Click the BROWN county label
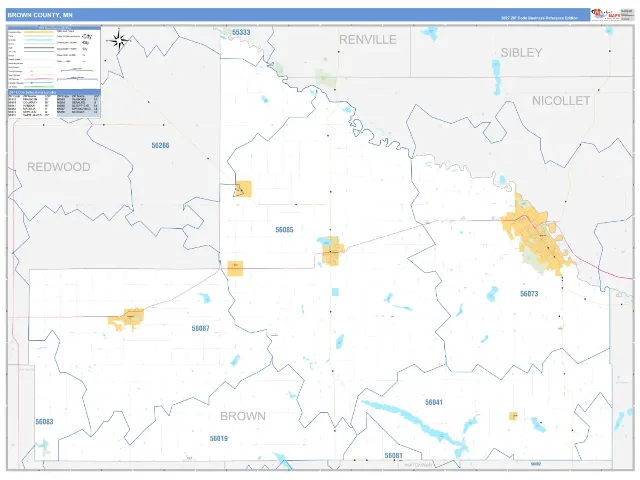The height and width of the screenshot is (480, 640). [243, 416]
